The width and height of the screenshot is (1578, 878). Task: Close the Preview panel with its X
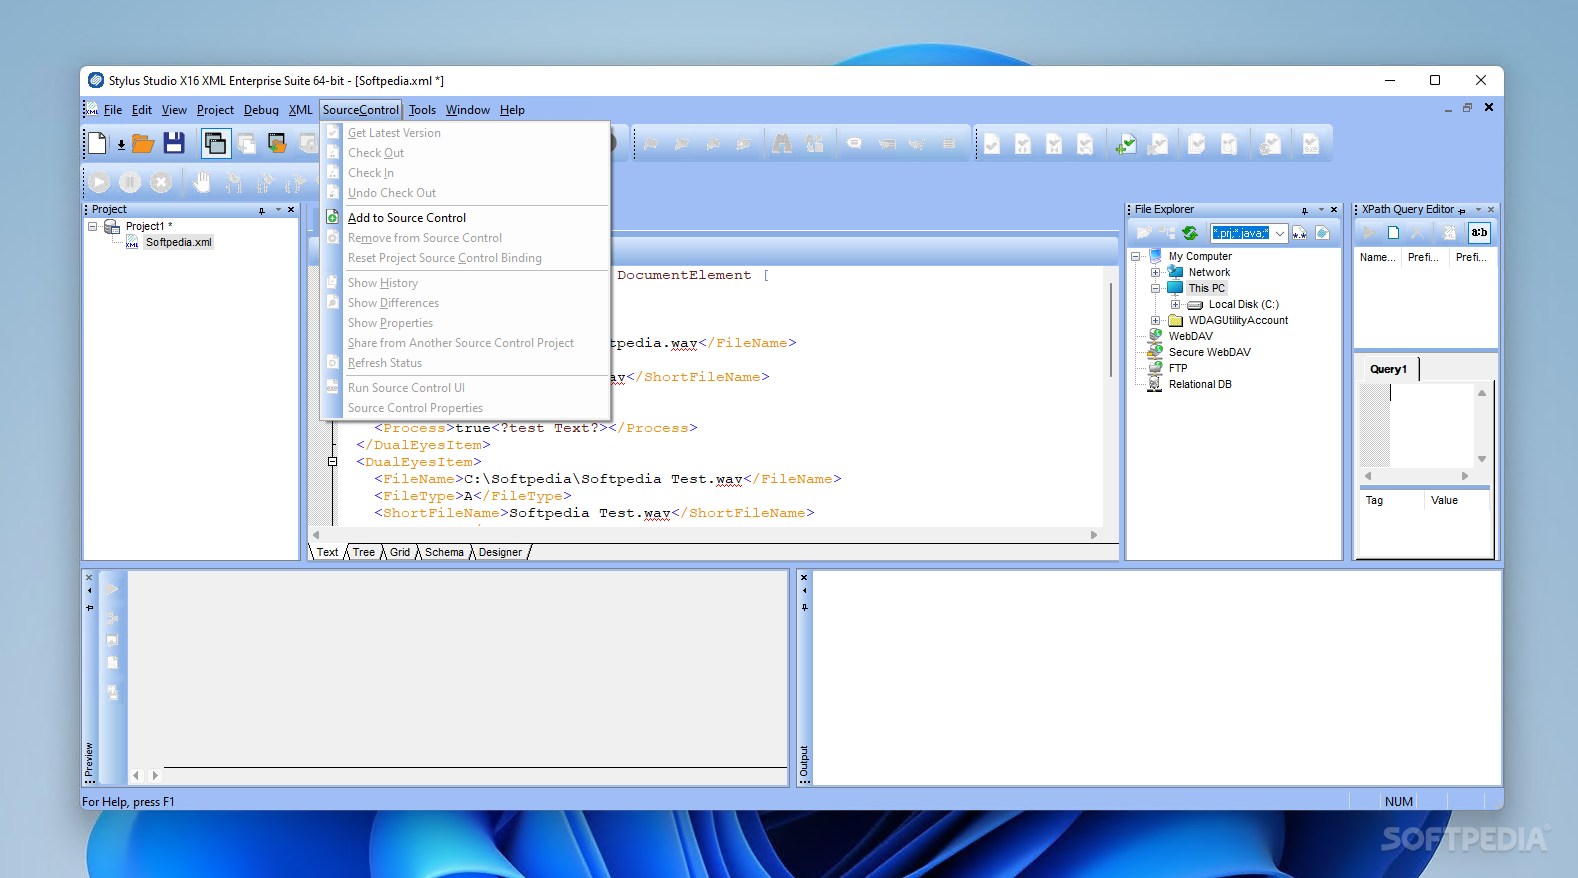click(x=89, y=578)
